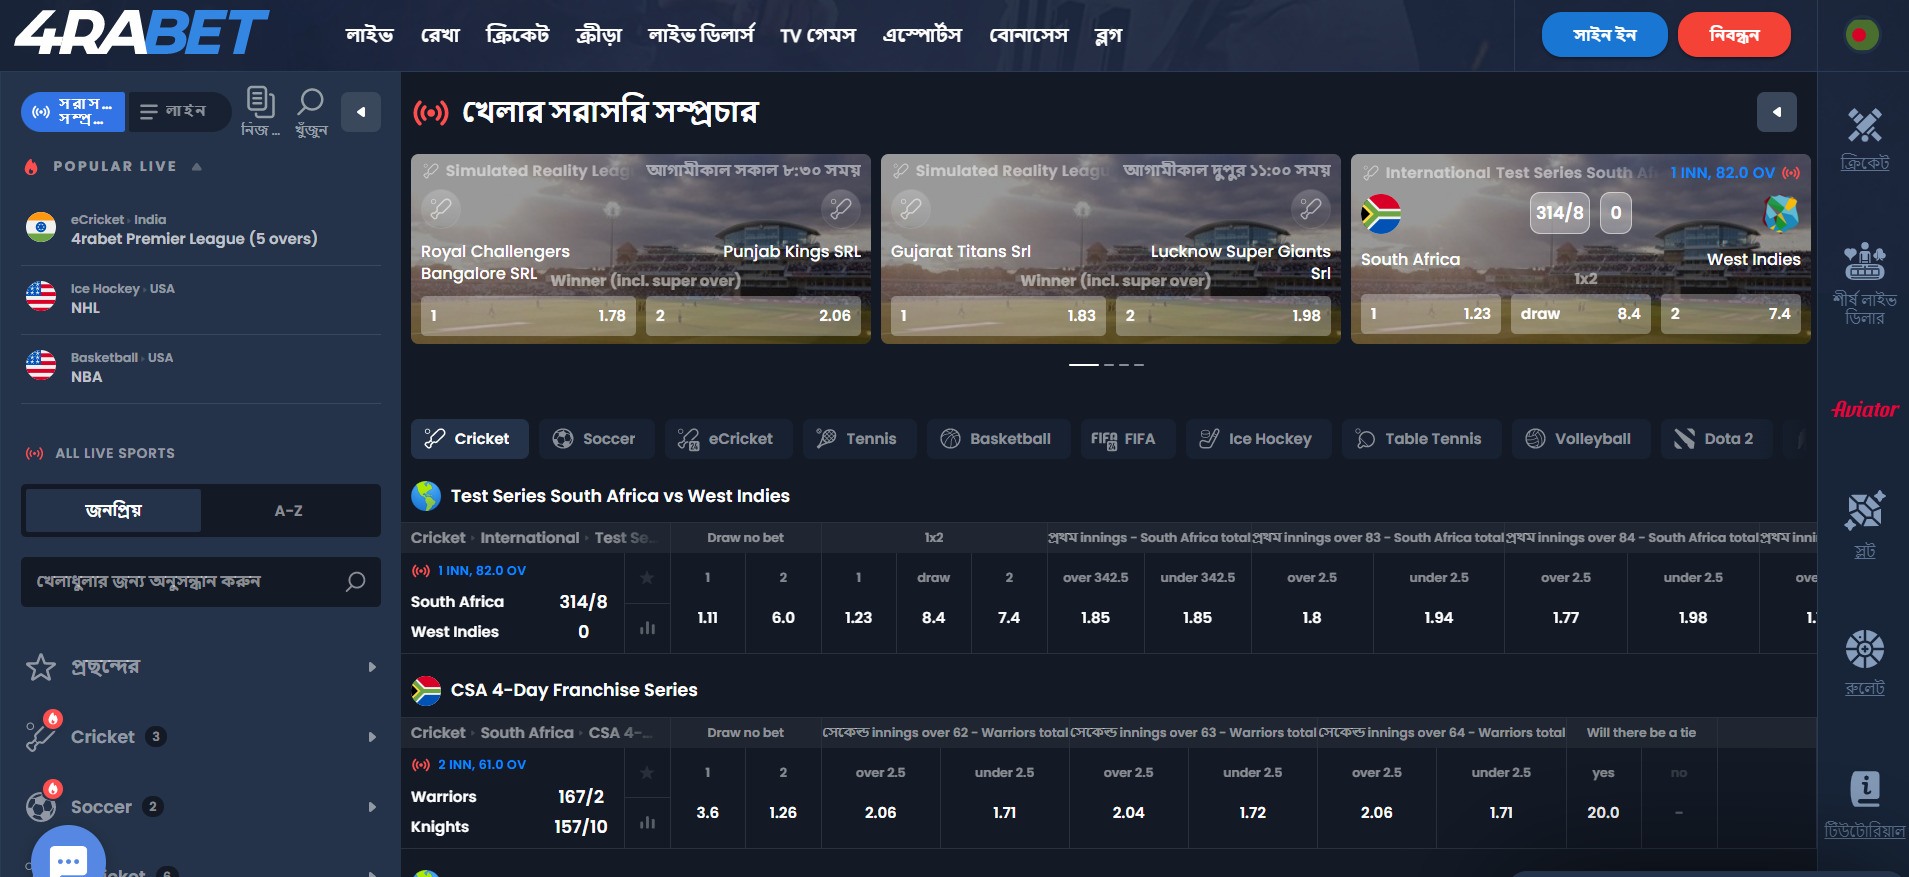Select Gujarat Titans Srl odds 1.83

click(998, 316)
